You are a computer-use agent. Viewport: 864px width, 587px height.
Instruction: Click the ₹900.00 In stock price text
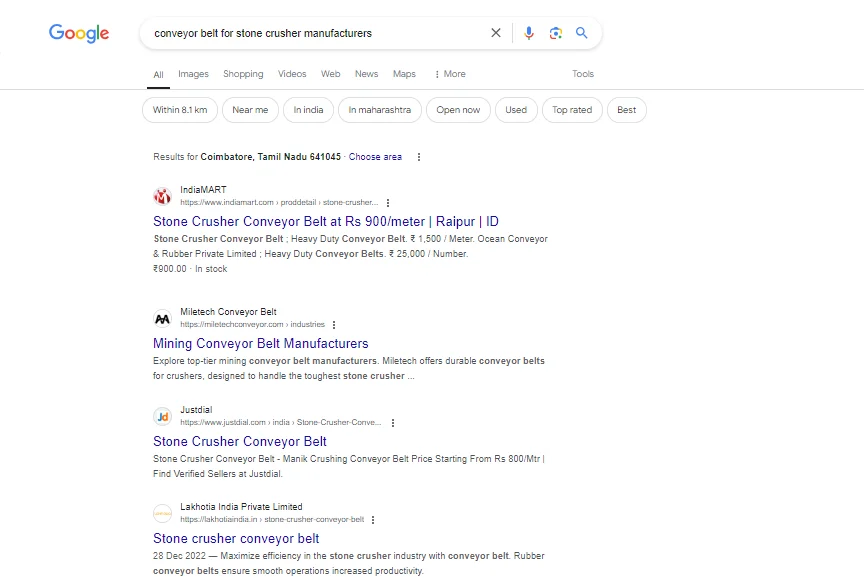pyautogui.click(x=190, y=269)
